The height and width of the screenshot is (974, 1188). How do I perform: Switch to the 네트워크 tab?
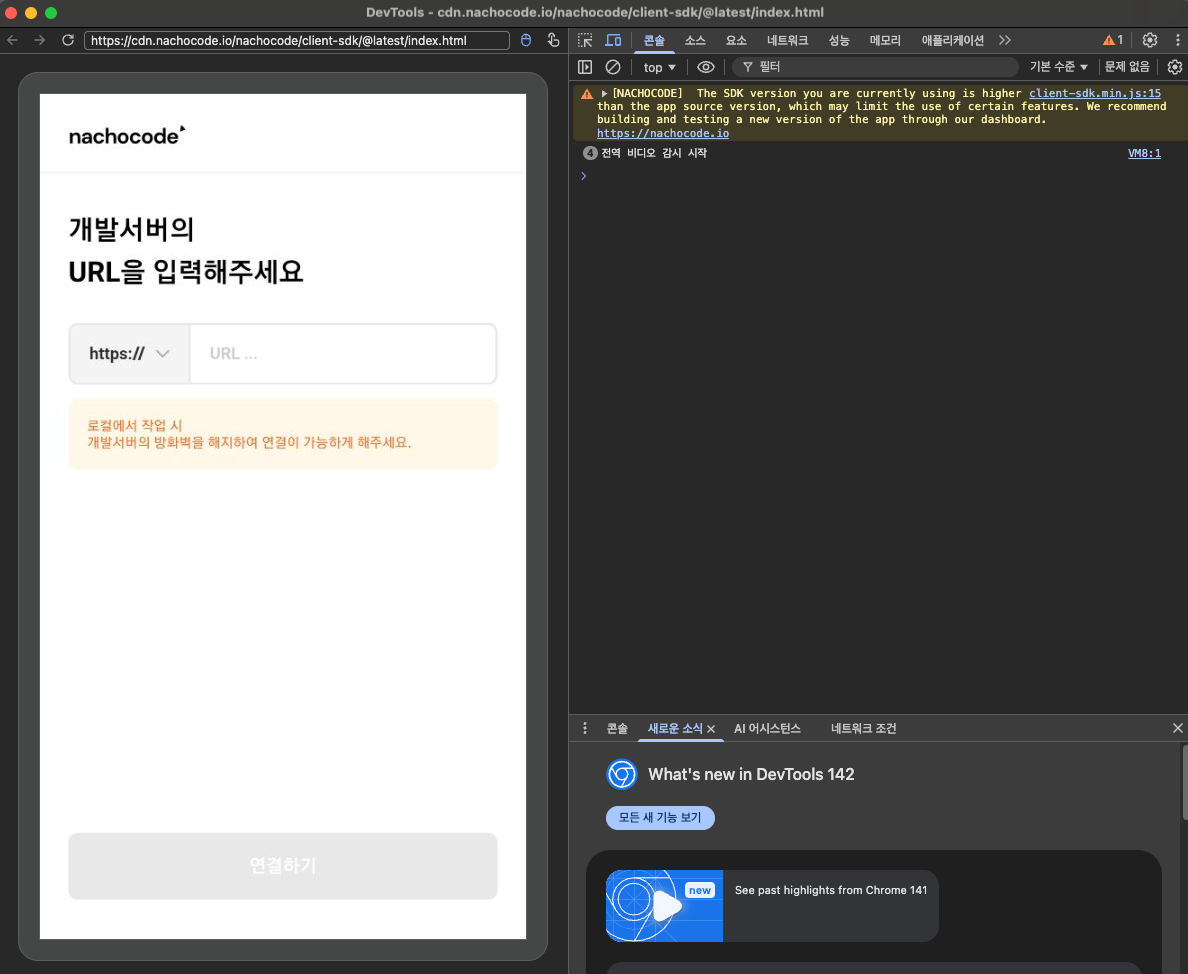point(787,40)
